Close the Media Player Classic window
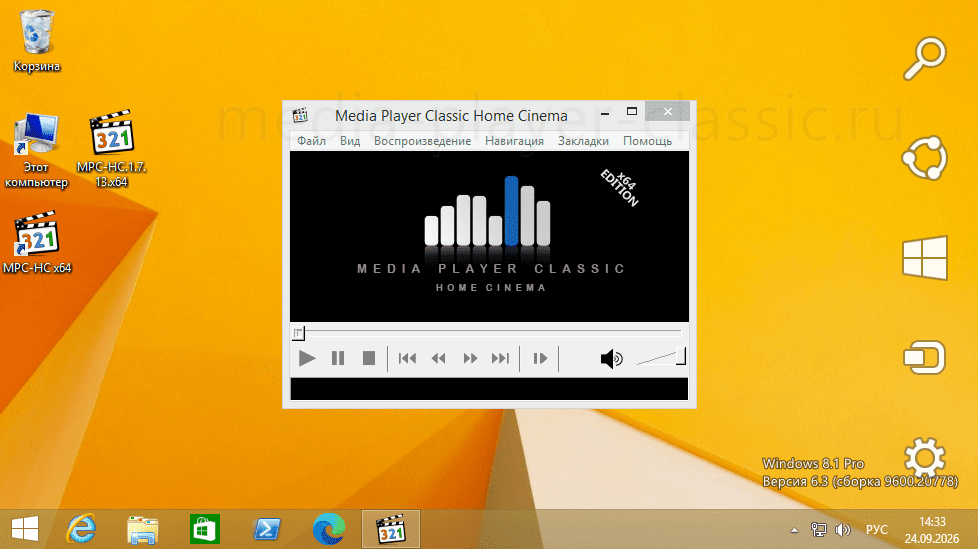This screenshot has height=549, width=978. [x=668, y=112]
